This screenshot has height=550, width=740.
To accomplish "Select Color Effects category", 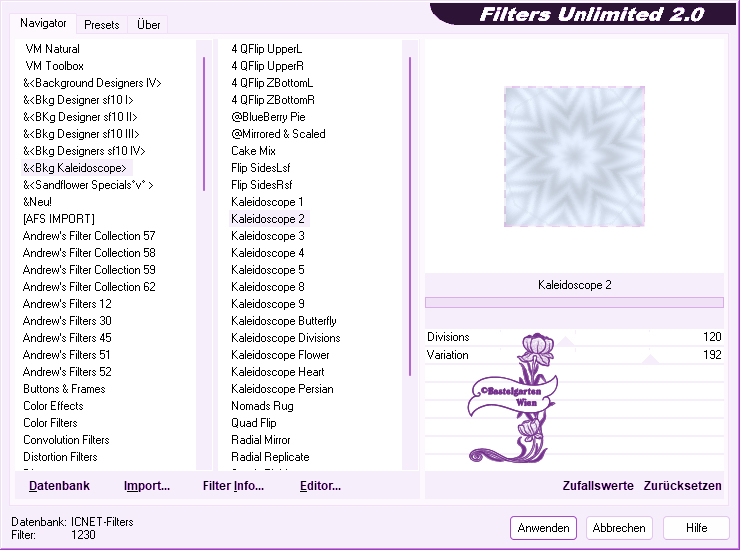I will [53, 406].
